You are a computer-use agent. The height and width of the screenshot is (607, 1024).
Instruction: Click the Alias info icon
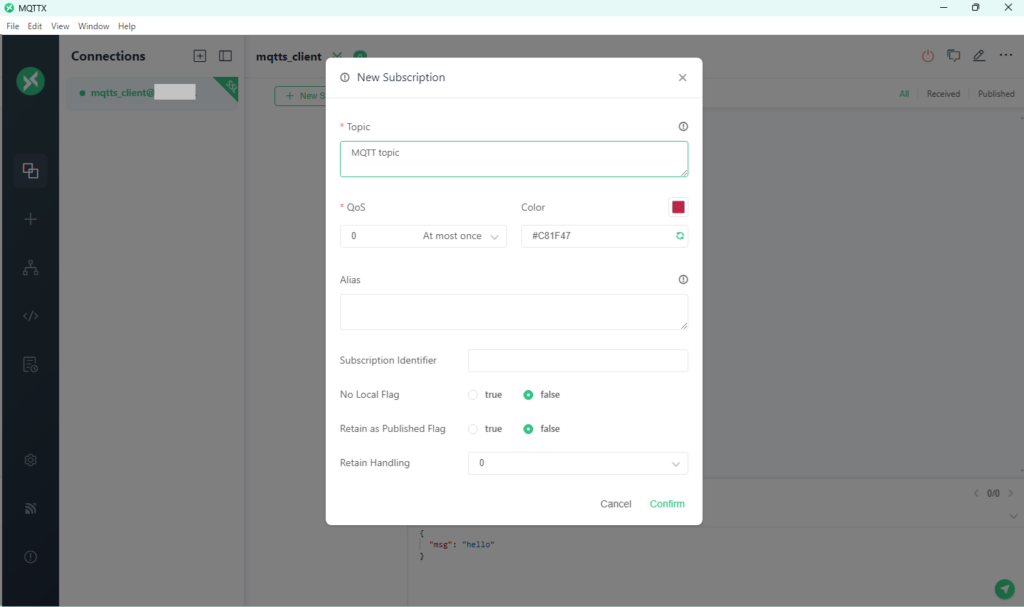[x=683, y=280]
